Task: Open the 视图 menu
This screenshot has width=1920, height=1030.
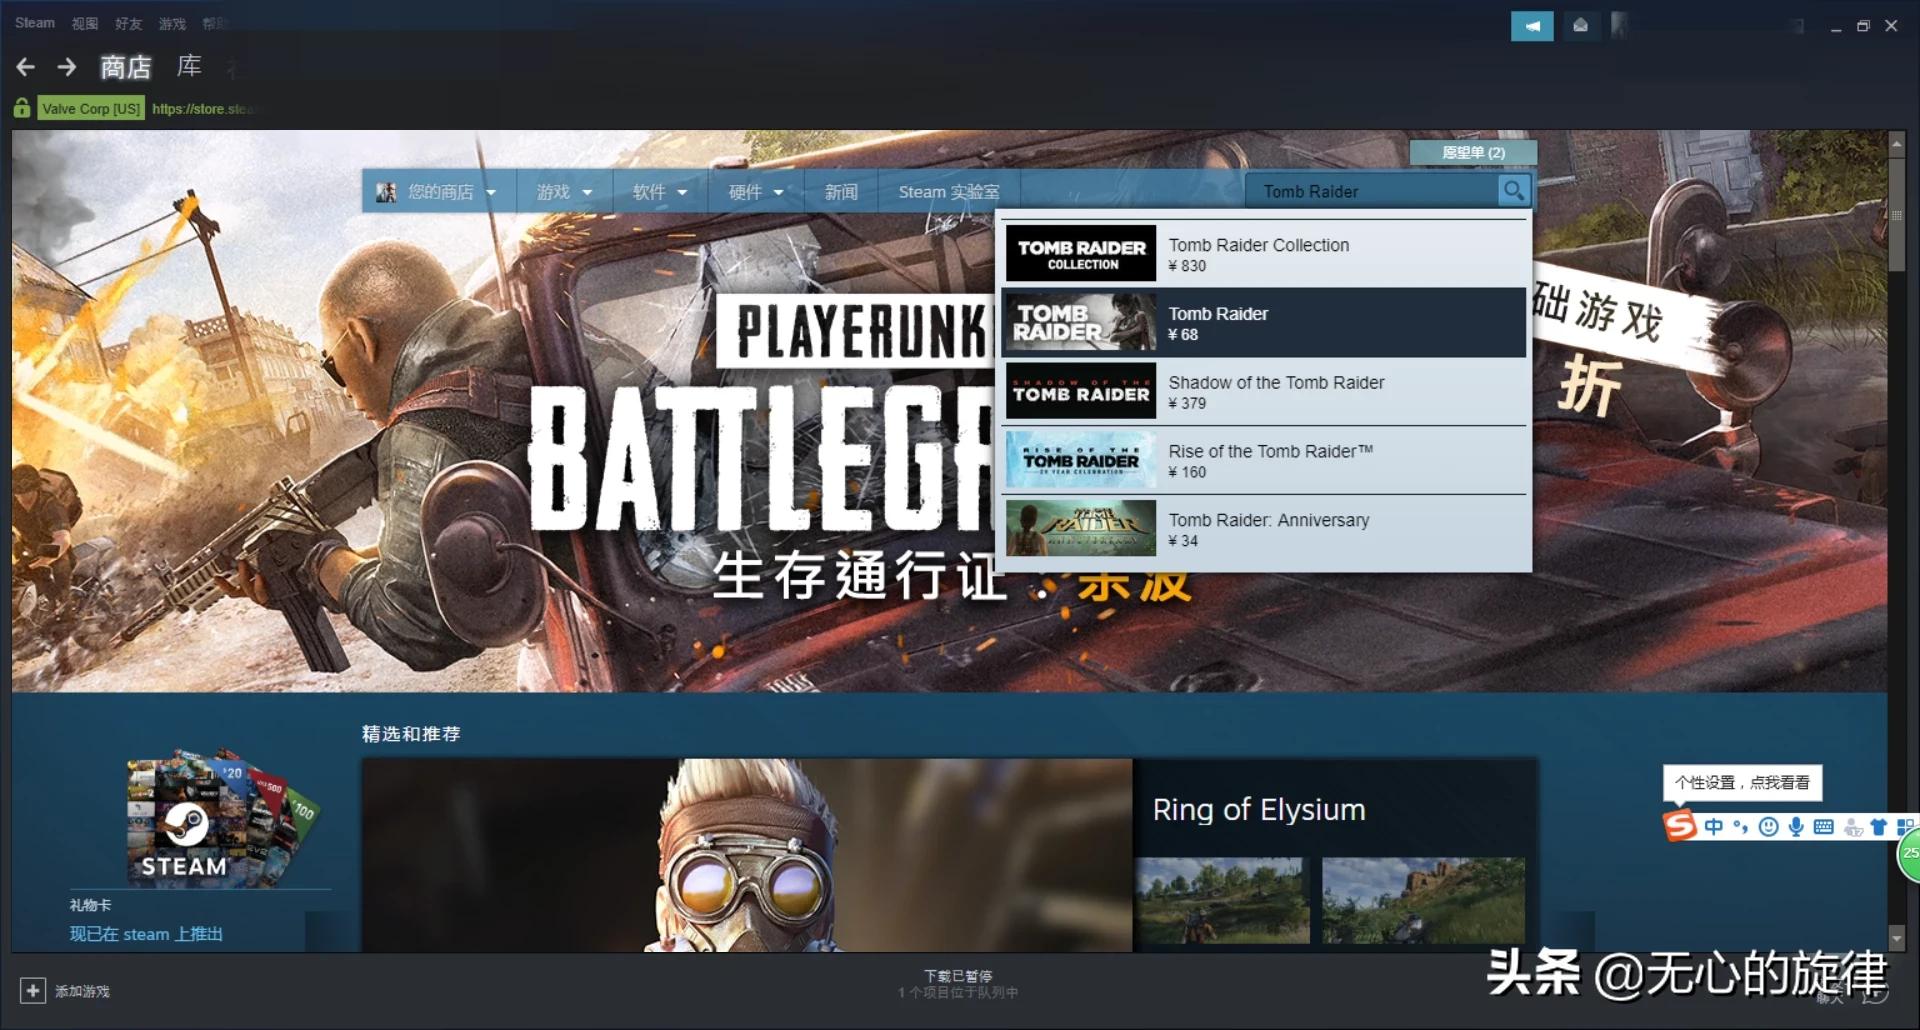Action: pyautogui.click(x=85, y=23)
